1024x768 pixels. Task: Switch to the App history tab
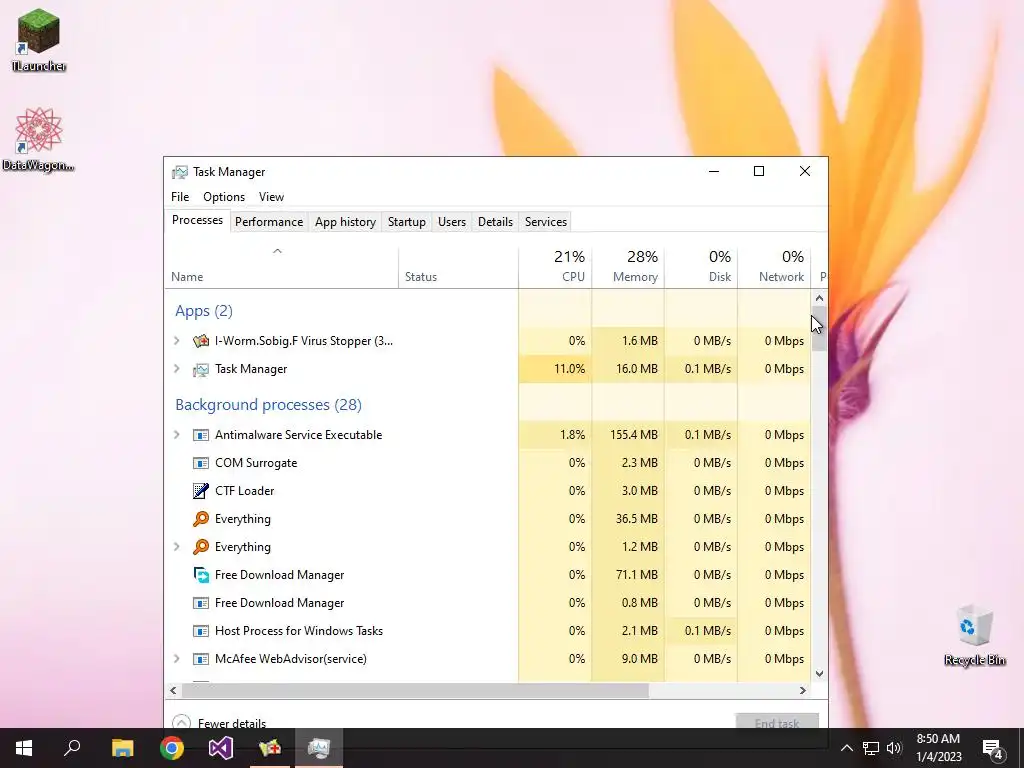pyautogui.click(x=345, y=222)
